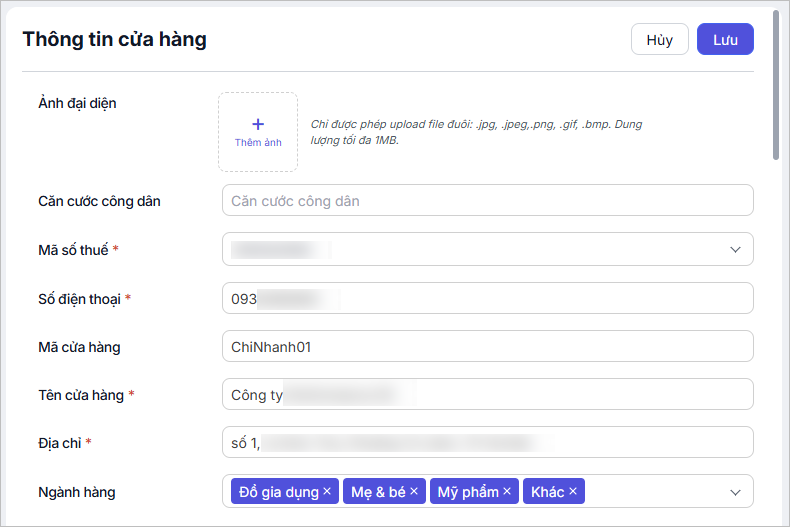This screenshot has height=527, width=790.
Task: Remove the Mỹ phẩm tag
Action: 507,491
